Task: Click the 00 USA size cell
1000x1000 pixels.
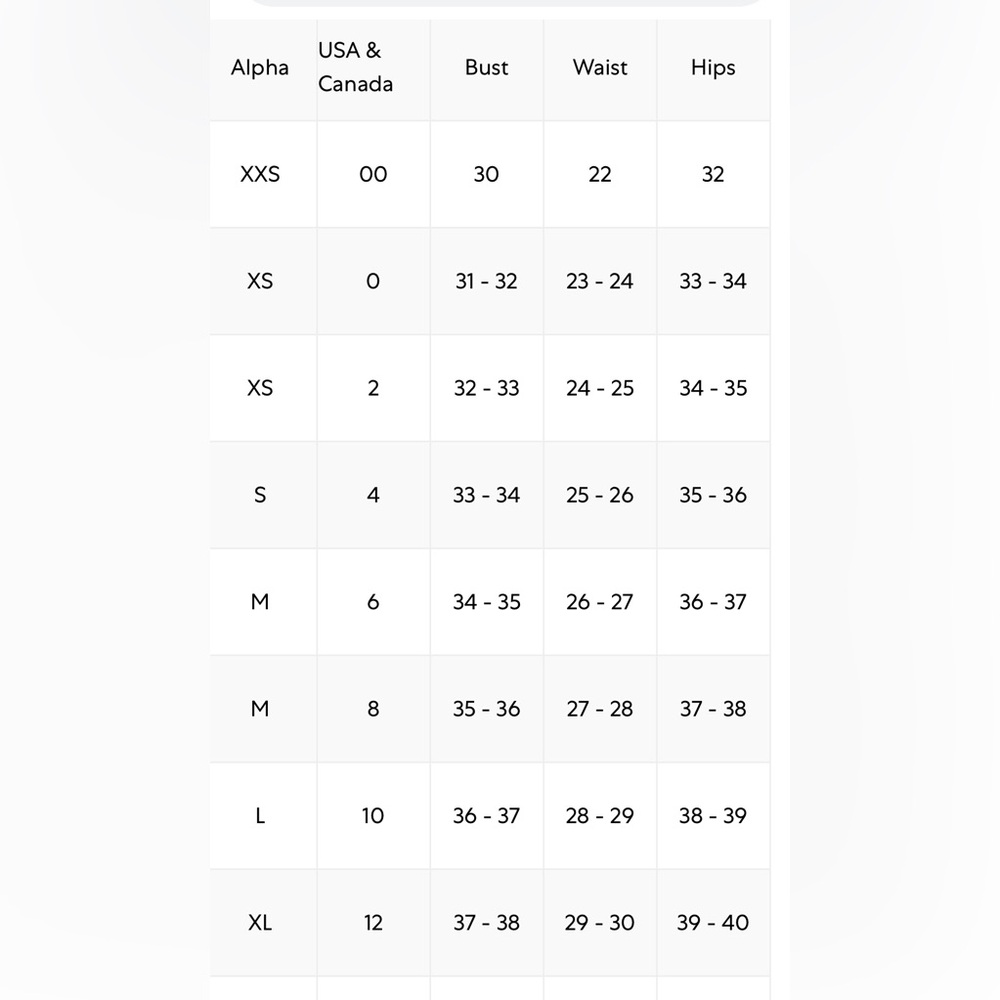Action: click(x=373, y=174)
